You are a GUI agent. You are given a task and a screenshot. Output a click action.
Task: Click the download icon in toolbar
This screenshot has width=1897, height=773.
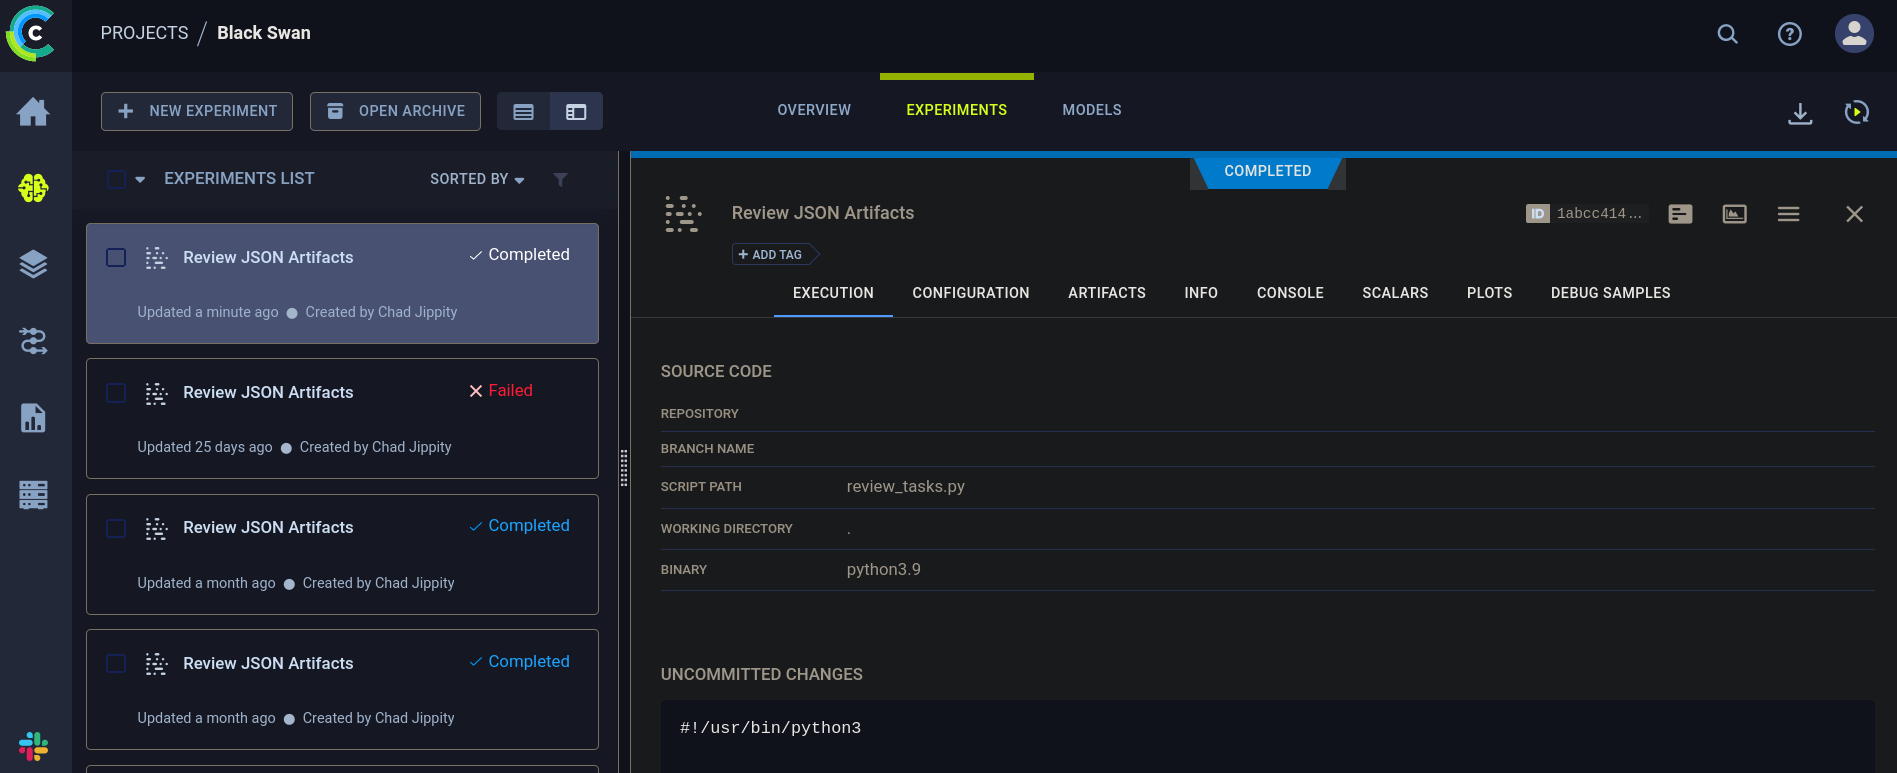click(1800, 112)
